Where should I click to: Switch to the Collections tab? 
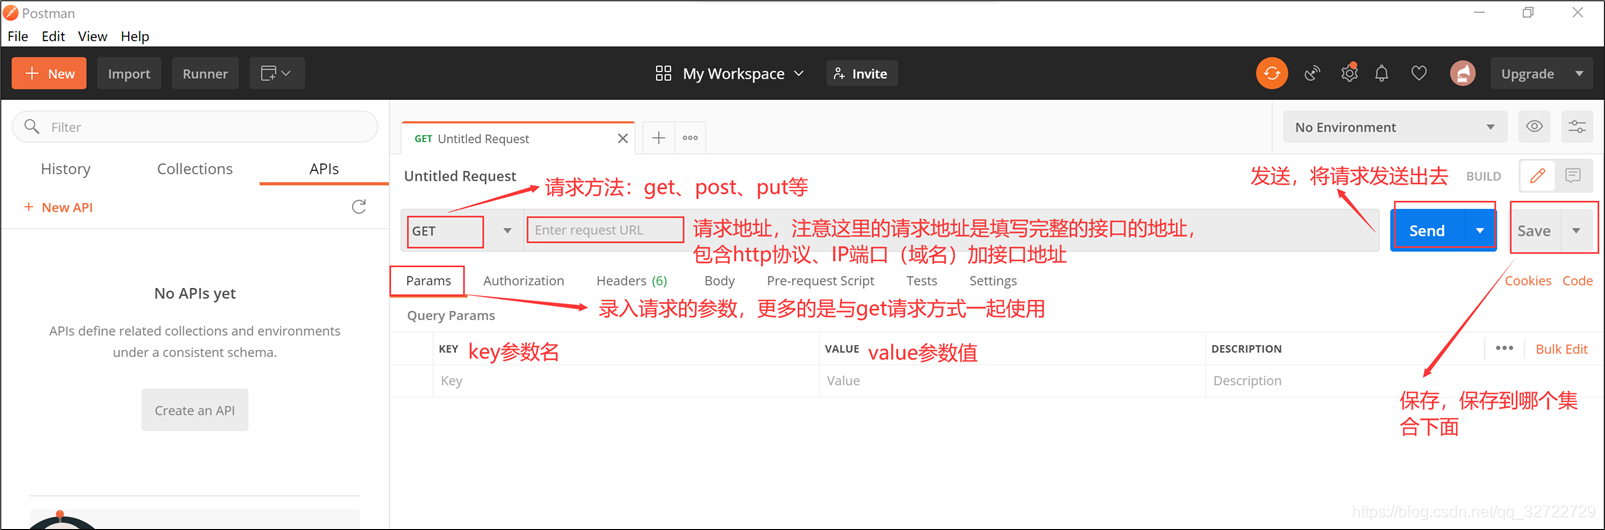195,169
